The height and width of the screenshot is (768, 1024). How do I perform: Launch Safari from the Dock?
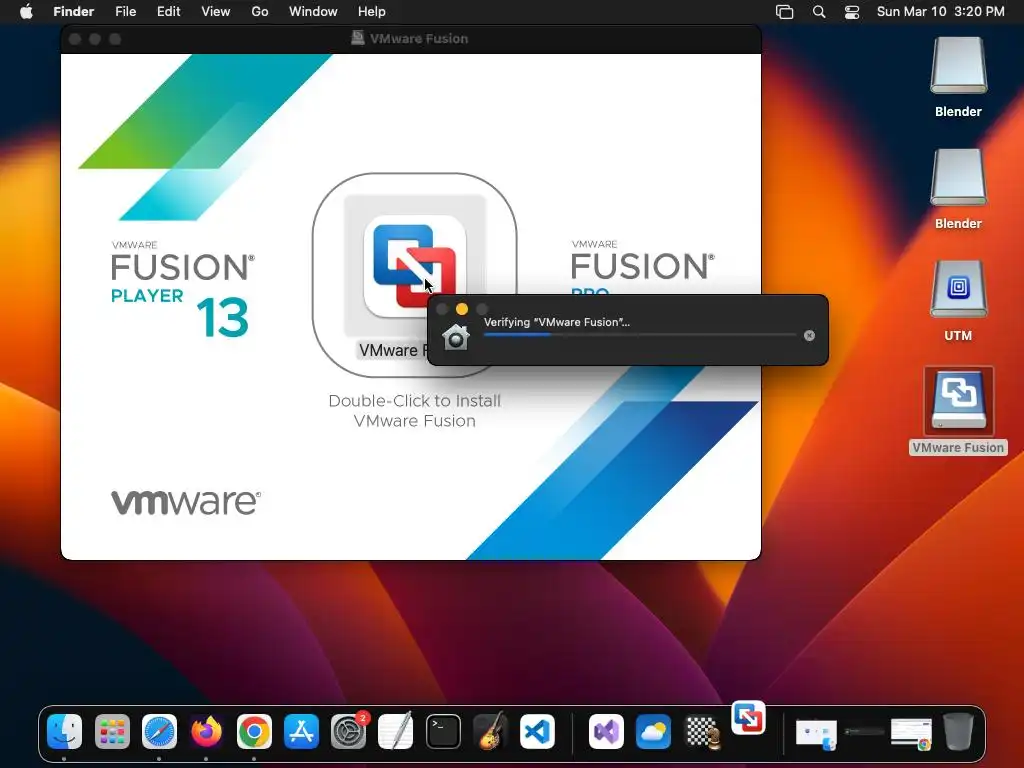[159, 731]
